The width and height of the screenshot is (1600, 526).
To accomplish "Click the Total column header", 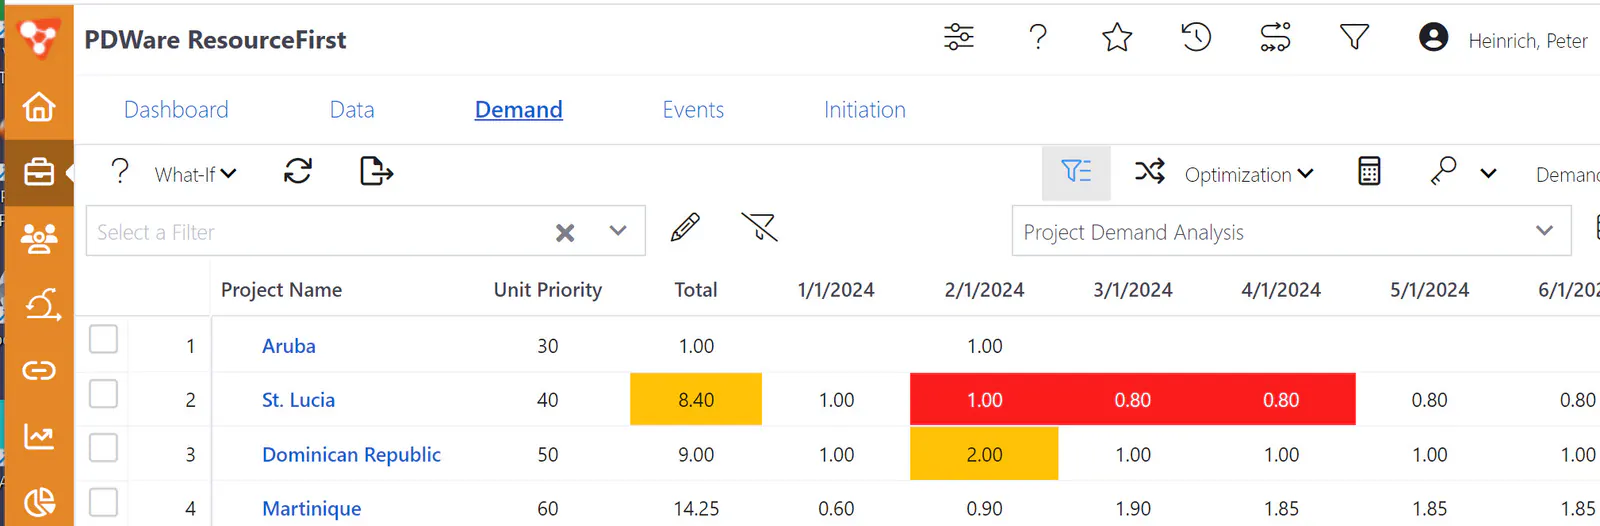I will [x=696, y=290].
